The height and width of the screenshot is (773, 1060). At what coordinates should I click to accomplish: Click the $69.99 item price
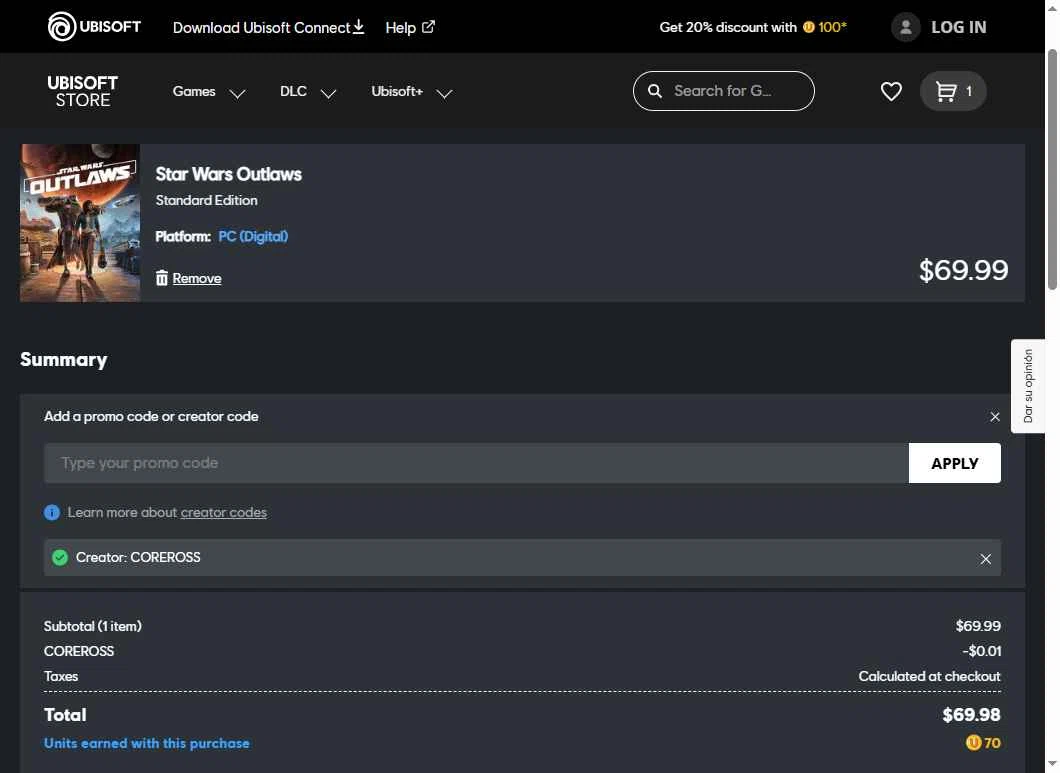coord(963,271)
